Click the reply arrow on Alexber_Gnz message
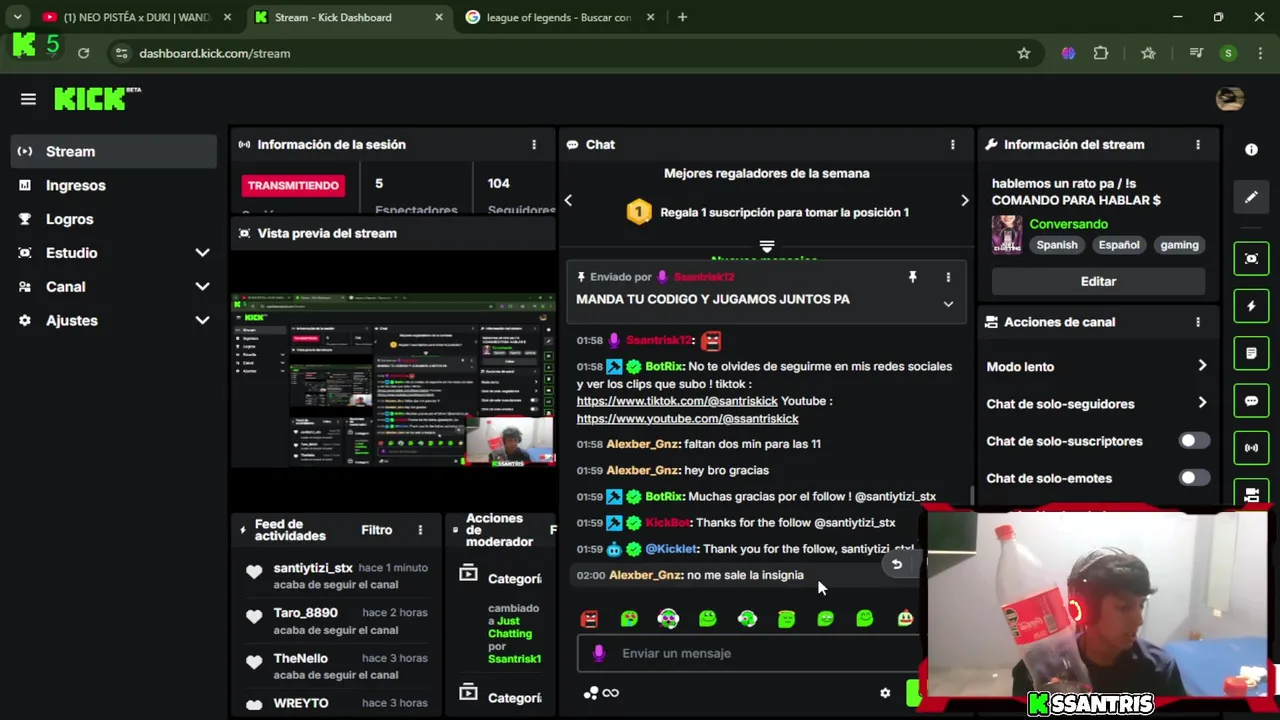Viewport: 1280px width, 720px height. point(896,565)
